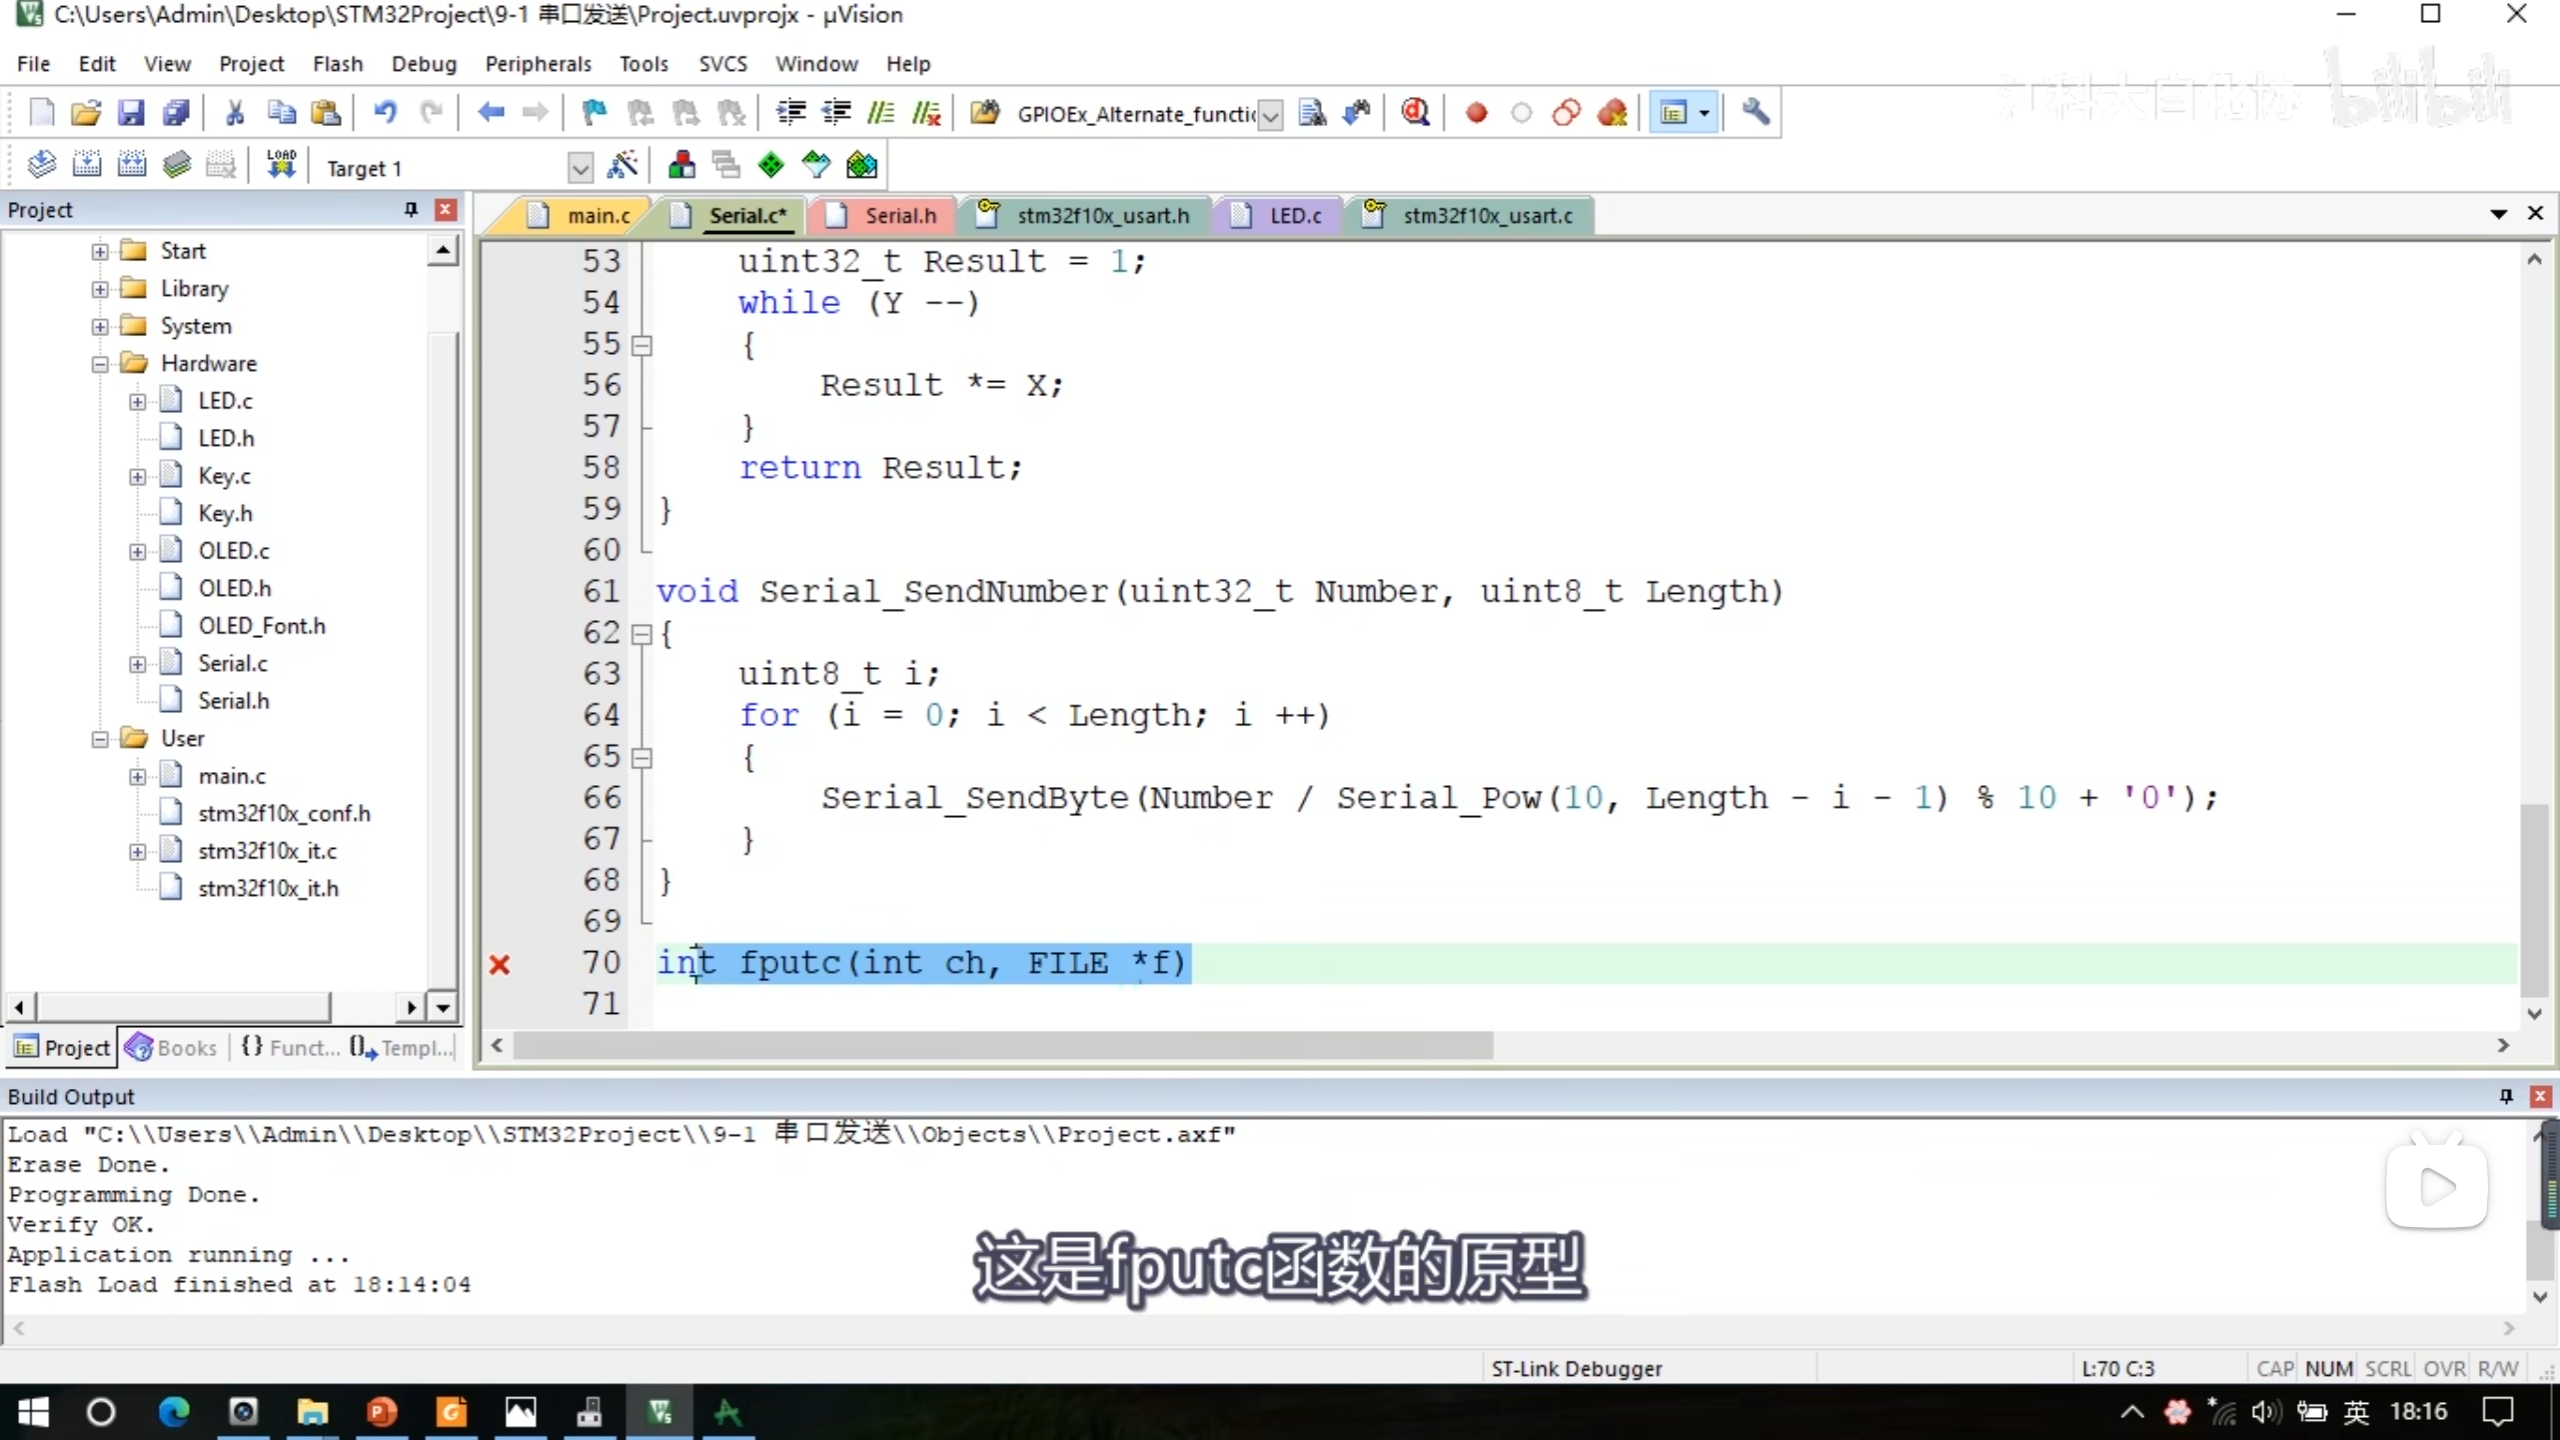The image size is (2560, 1440).
Task: Pin the Project panel
Action: pos(410,209)
